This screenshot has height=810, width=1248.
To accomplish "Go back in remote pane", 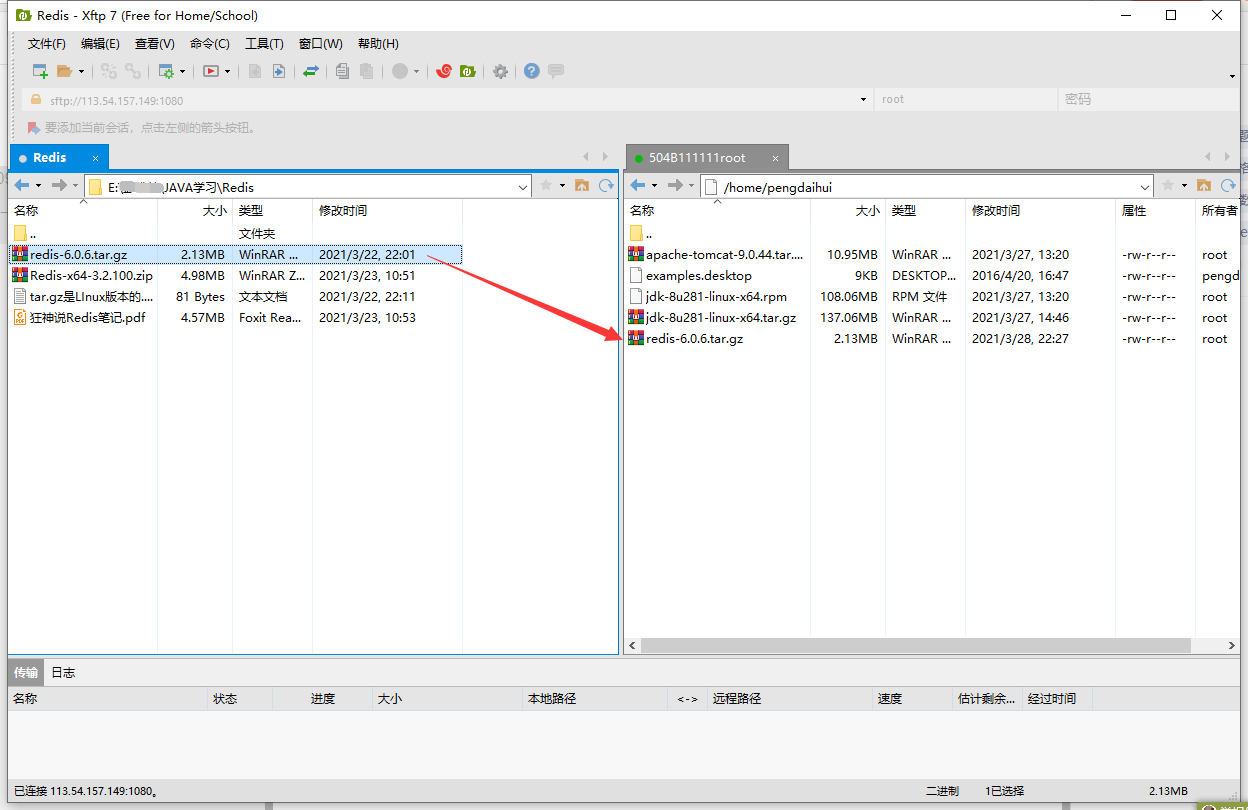I will tap(638, 186).
